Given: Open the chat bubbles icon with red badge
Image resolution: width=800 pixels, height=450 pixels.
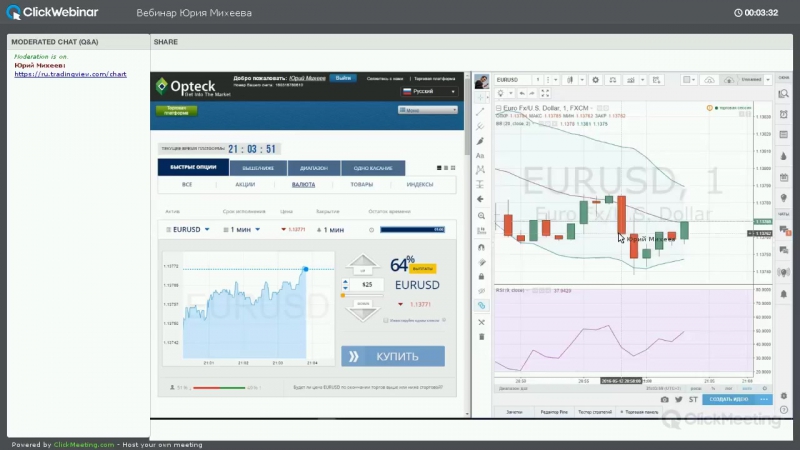Looking at the screenshot, I should point(784,230).
